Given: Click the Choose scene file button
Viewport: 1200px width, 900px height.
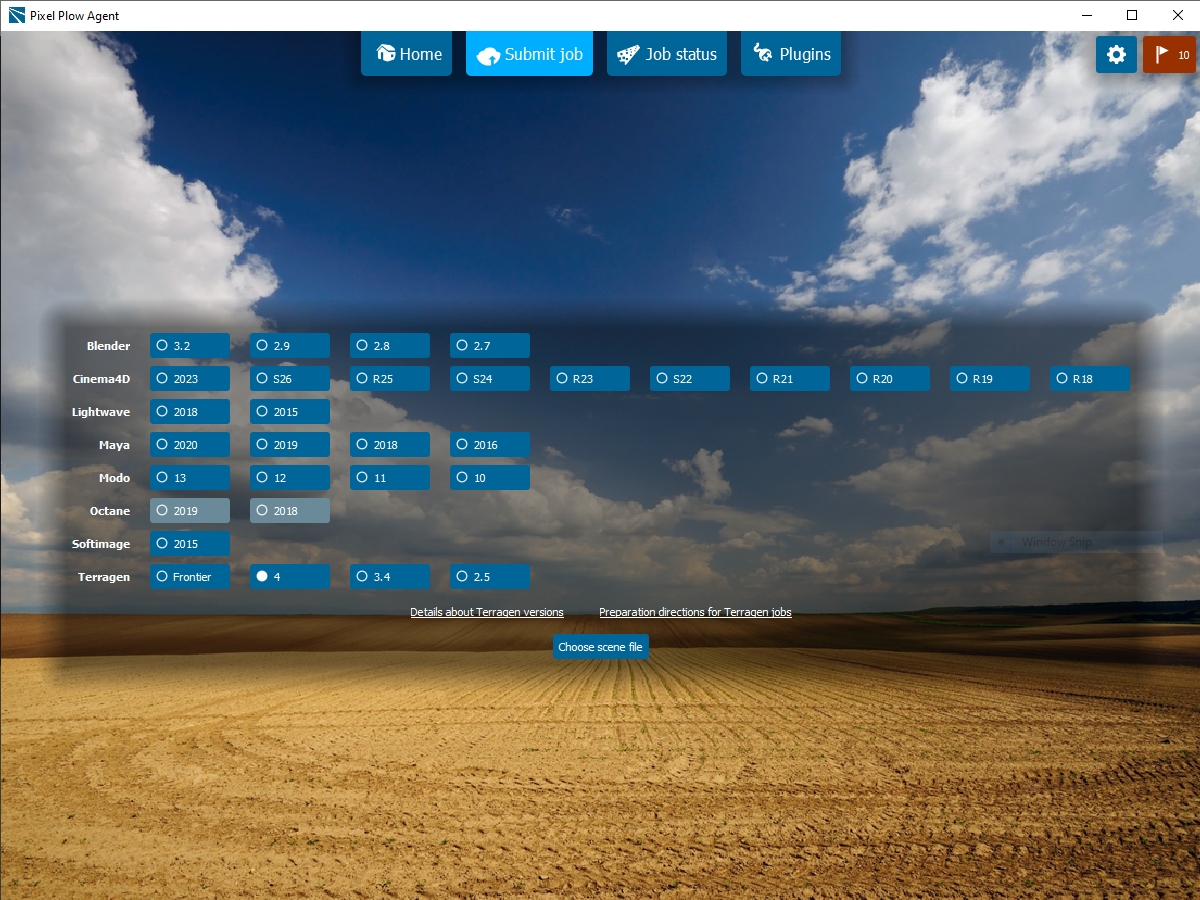Looking at the screenshot, I should click(600, 647).
